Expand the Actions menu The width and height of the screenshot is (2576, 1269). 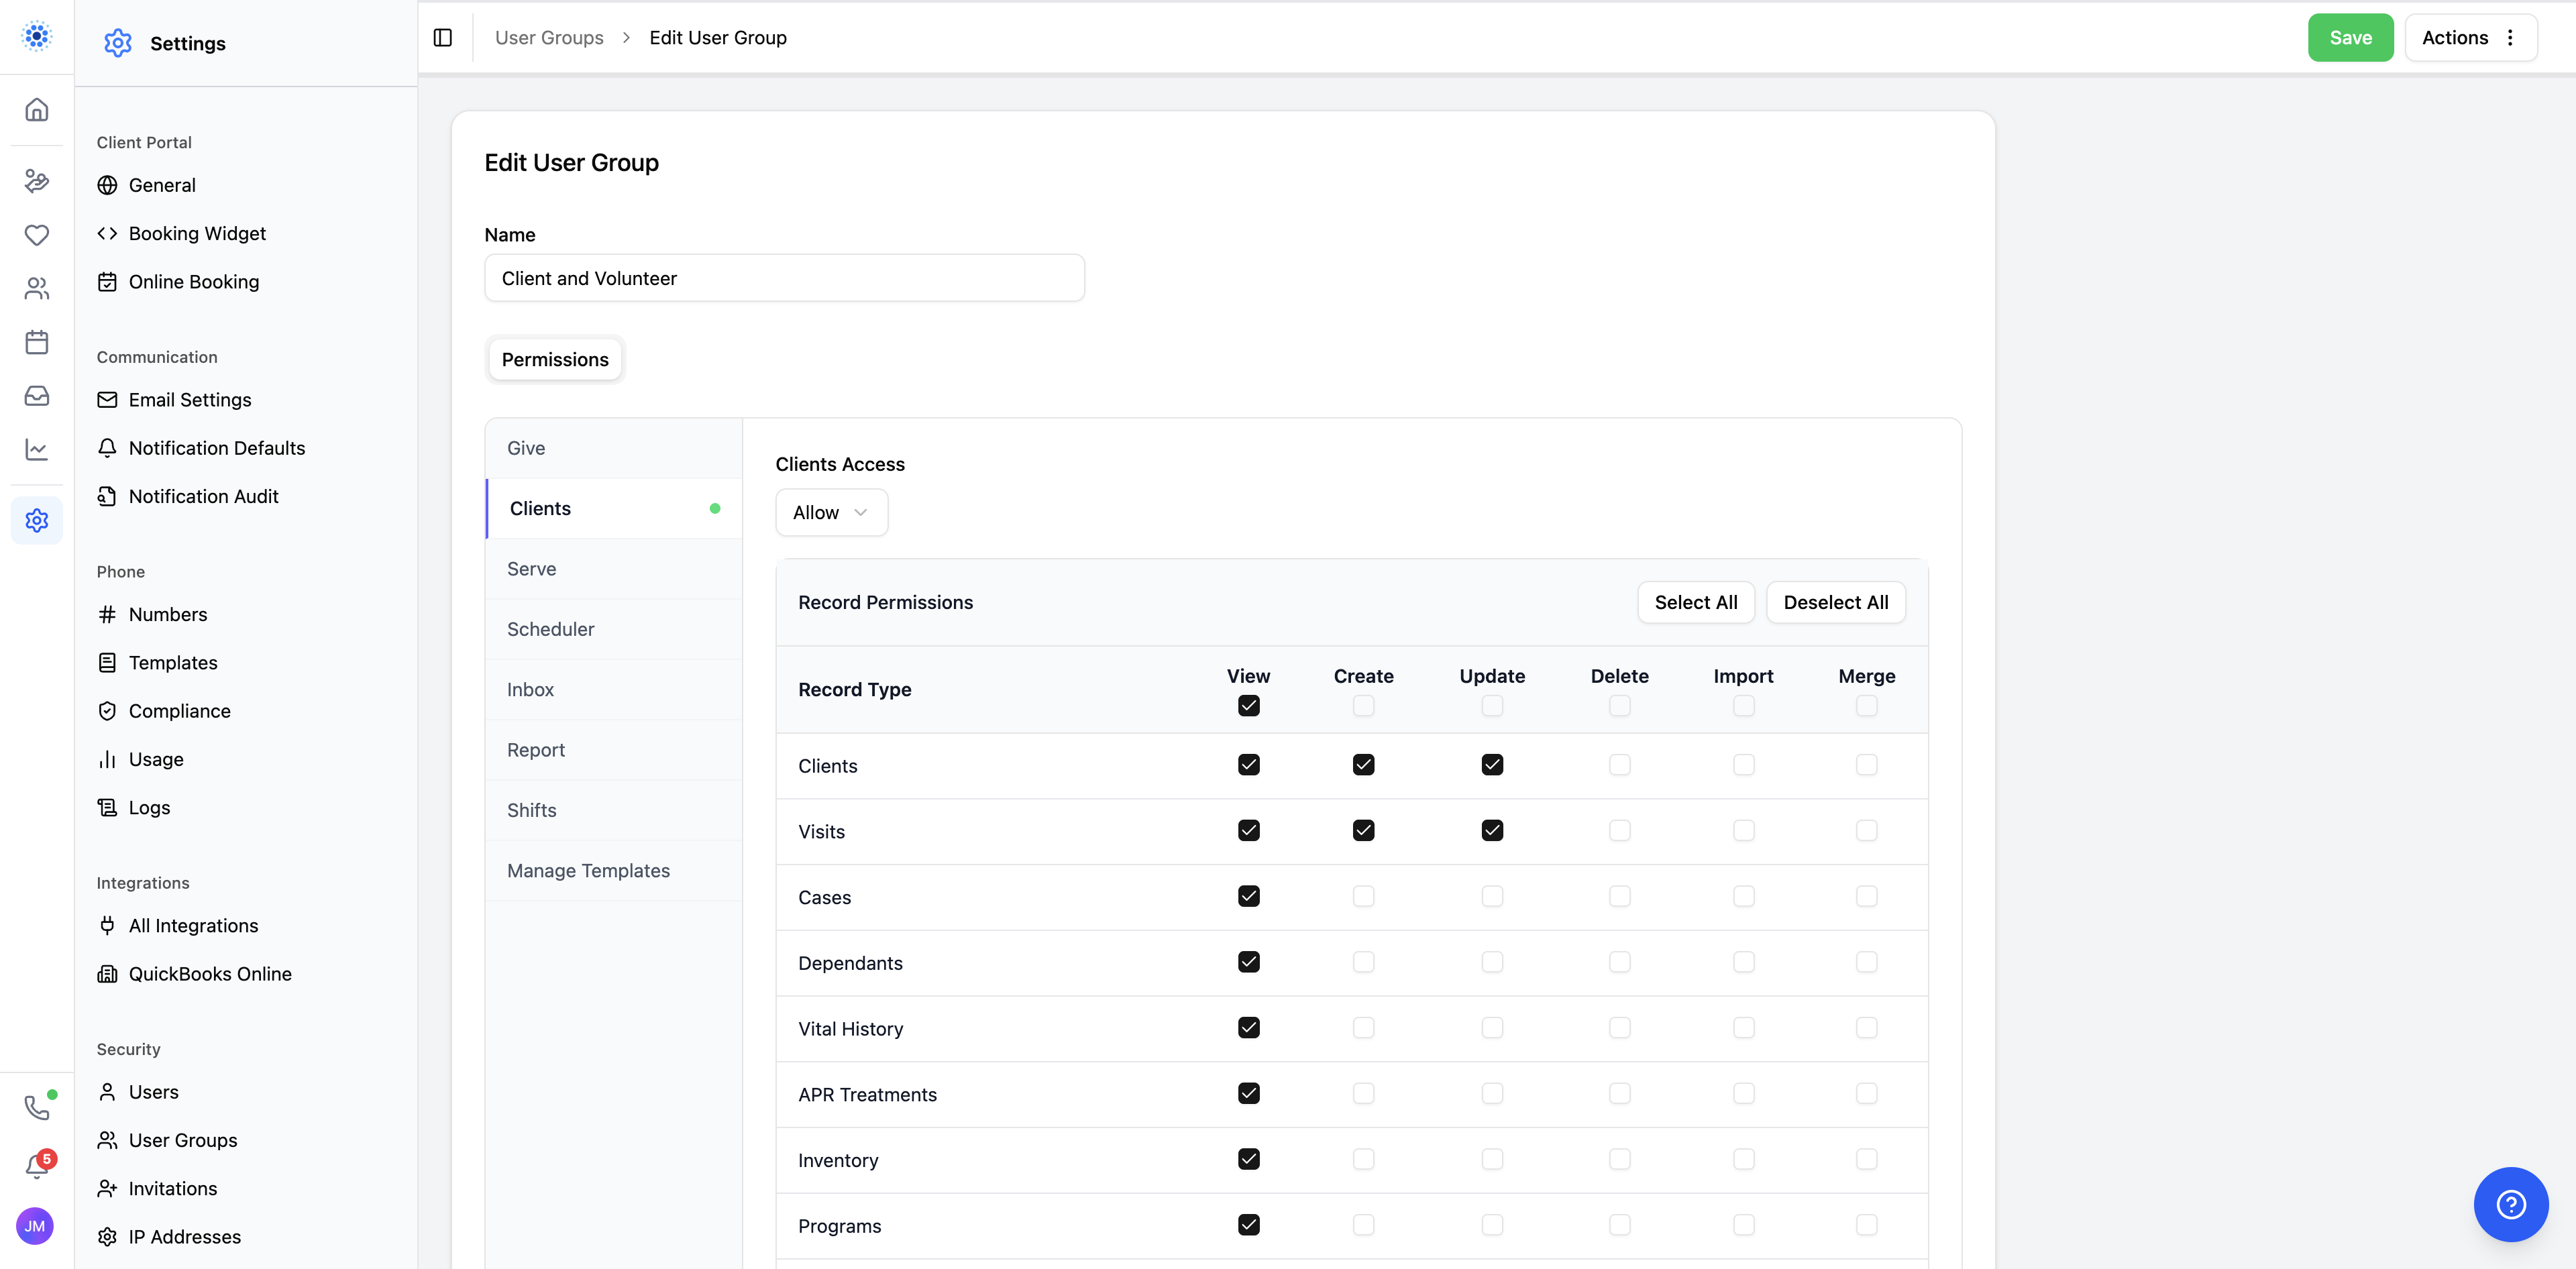pos(2471,37)
